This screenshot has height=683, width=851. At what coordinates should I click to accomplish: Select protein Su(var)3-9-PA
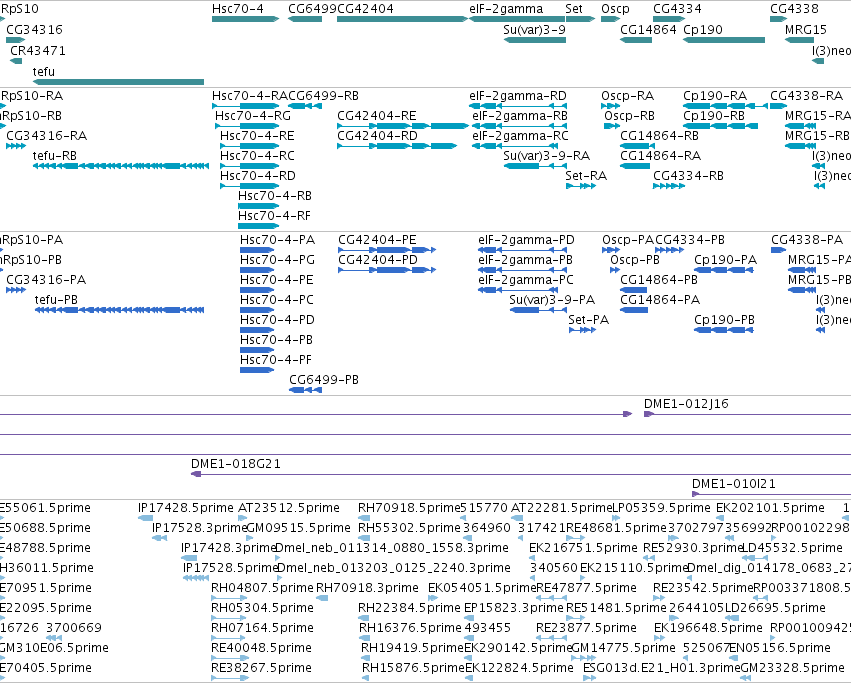coord(538,310)
